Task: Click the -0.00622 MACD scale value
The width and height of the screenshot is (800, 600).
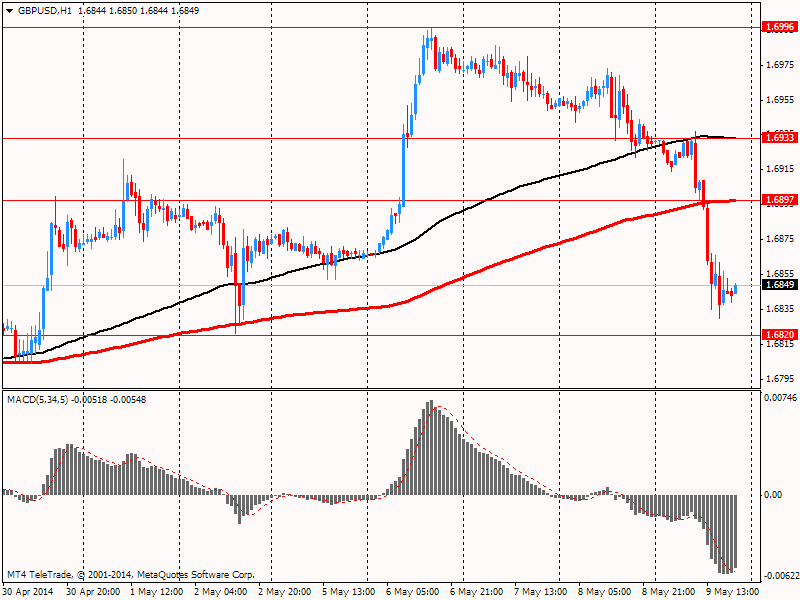Action: [780, 576]
